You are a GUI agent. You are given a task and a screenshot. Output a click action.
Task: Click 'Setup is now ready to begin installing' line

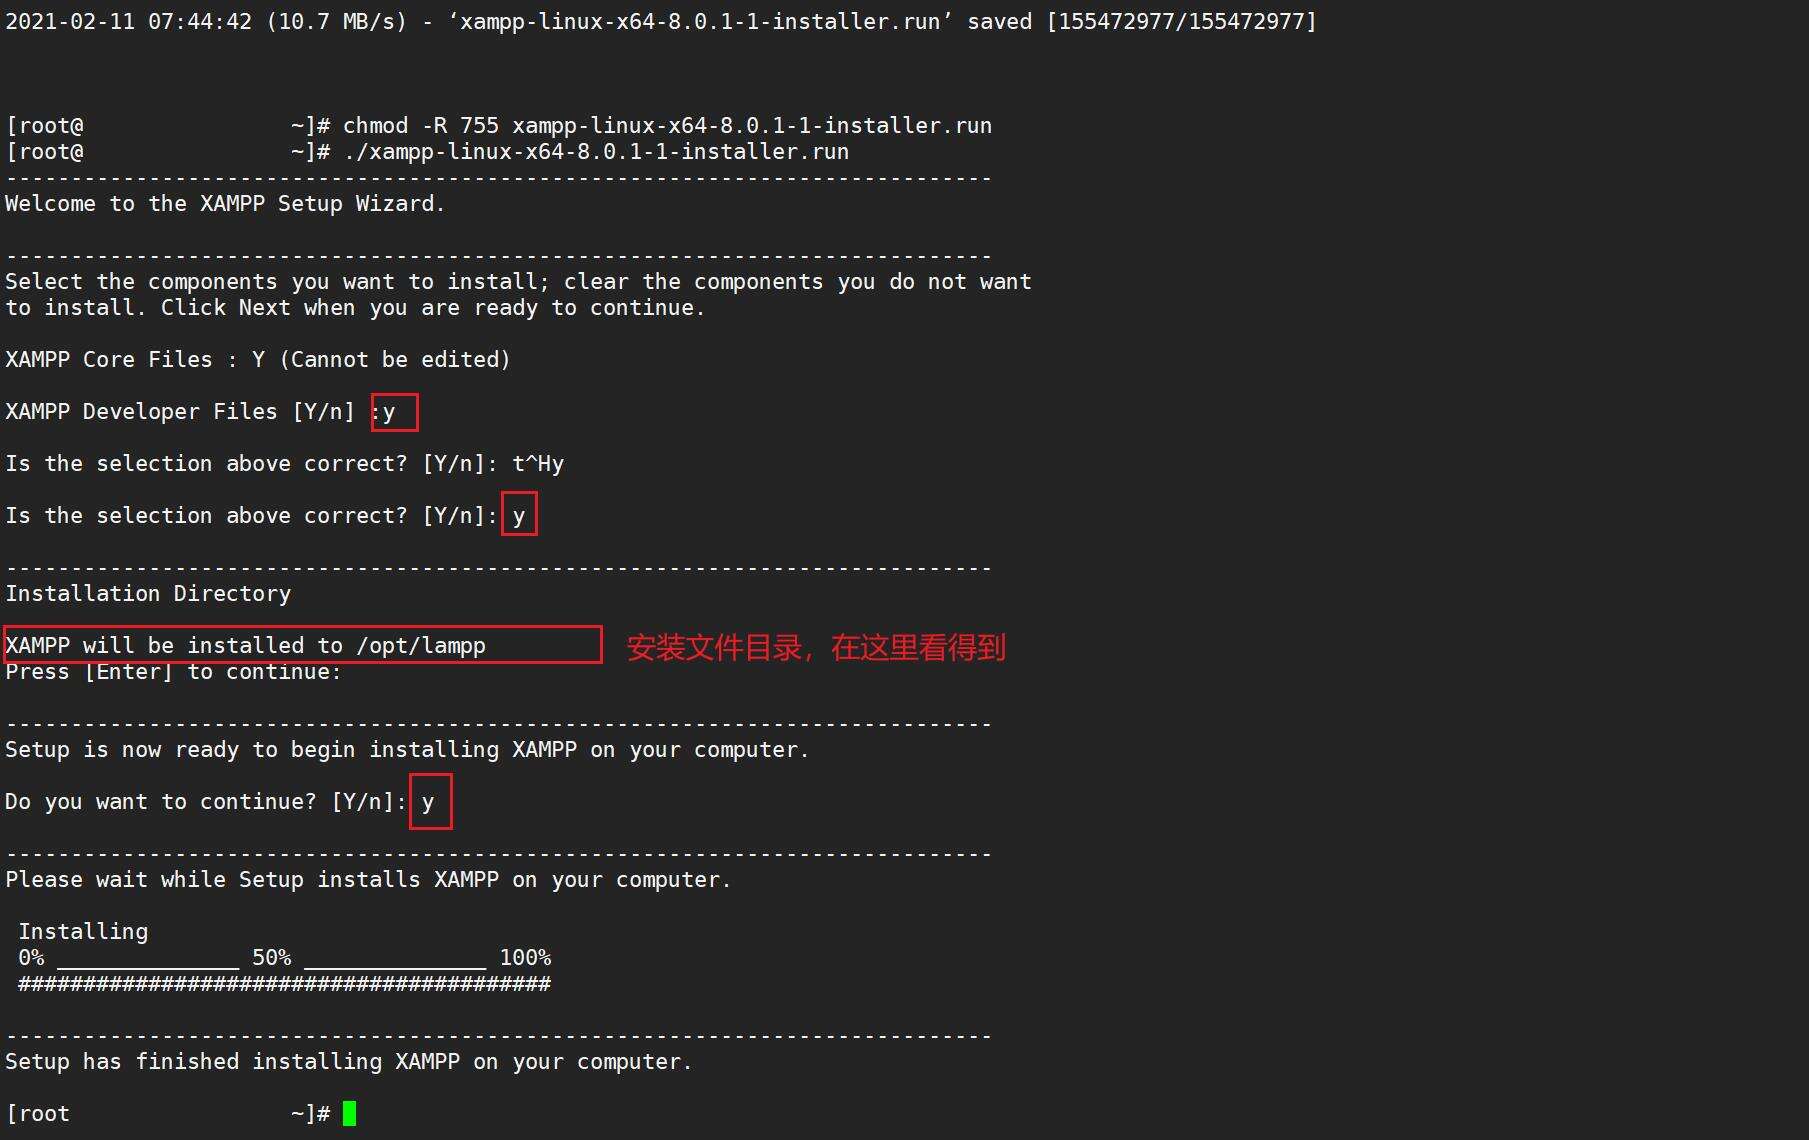point(407,750)
